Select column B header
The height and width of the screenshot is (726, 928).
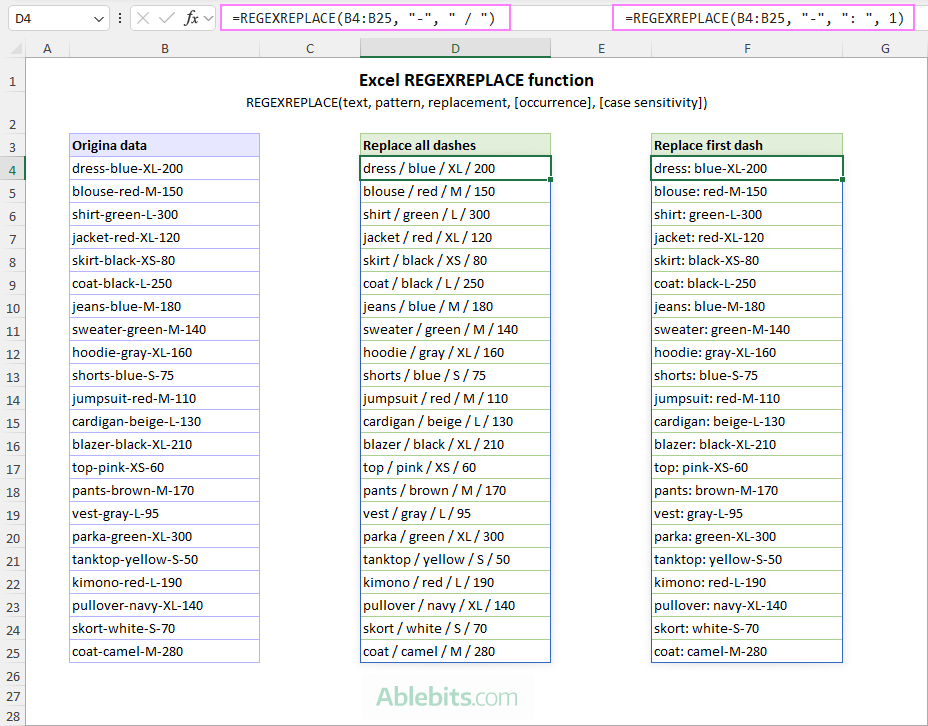[165, 49]
